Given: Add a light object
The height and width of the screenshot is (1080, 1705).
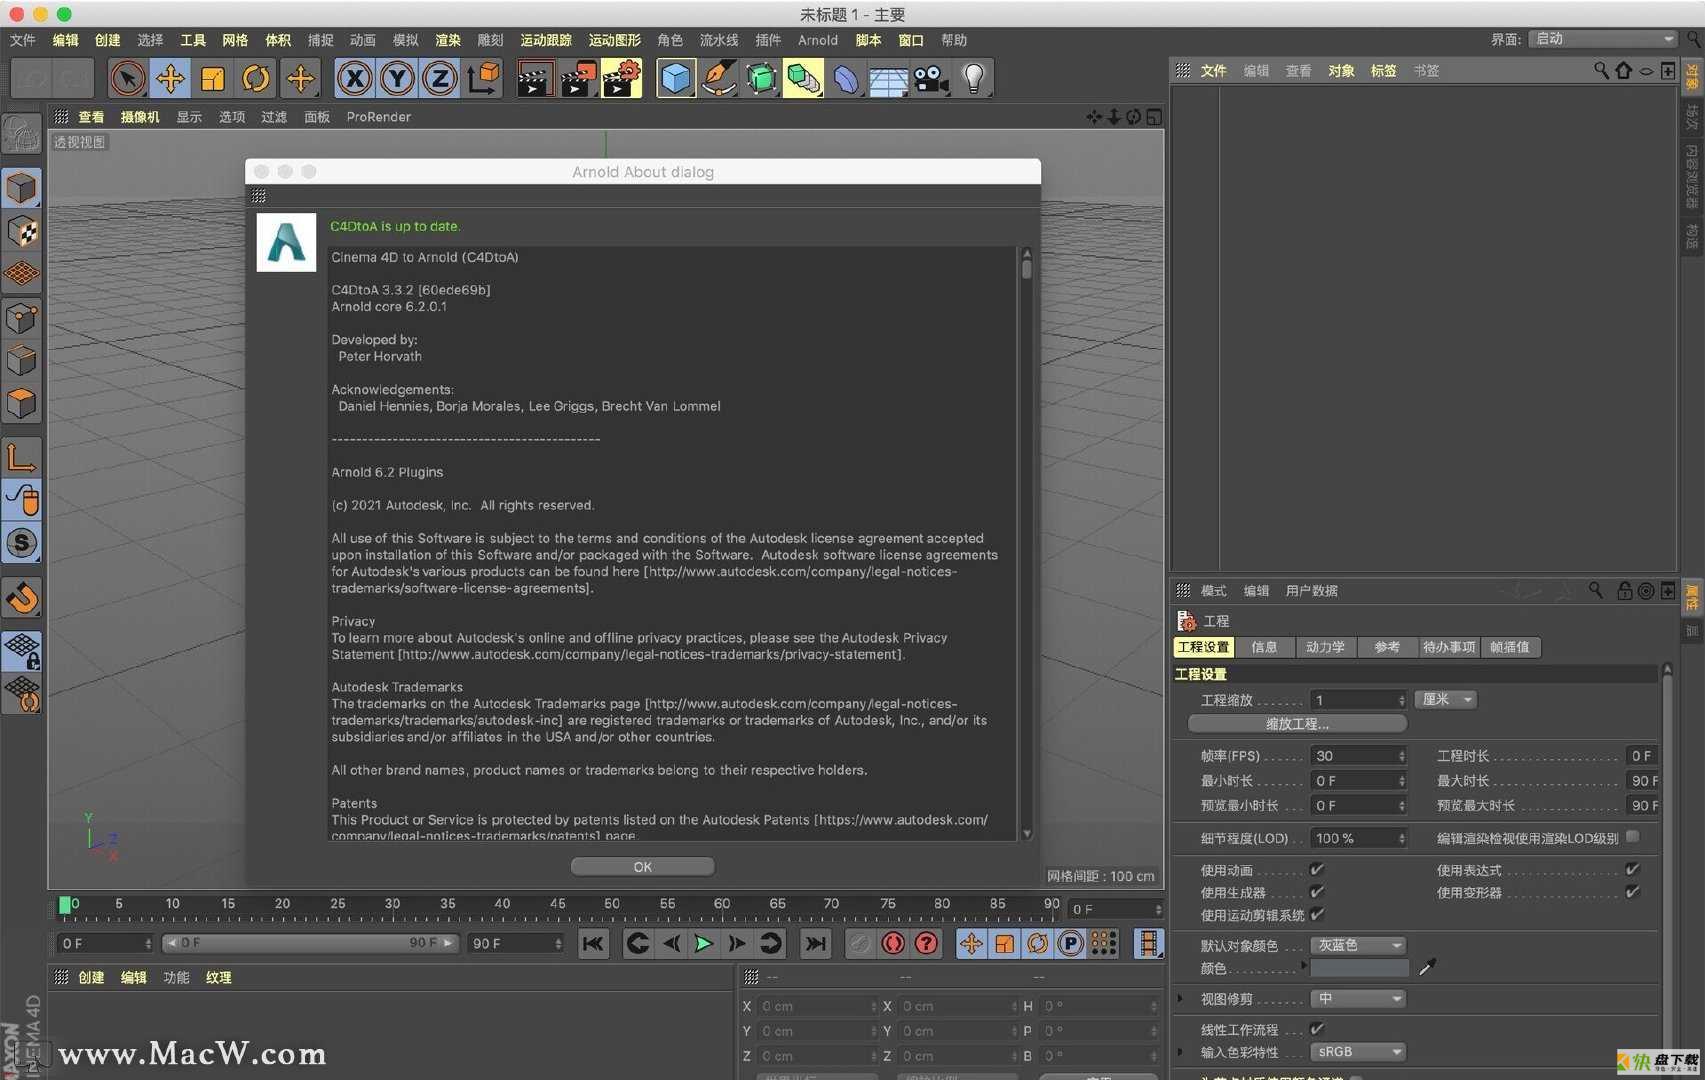Looking at the screenshot, I should (x=974, y=78).
